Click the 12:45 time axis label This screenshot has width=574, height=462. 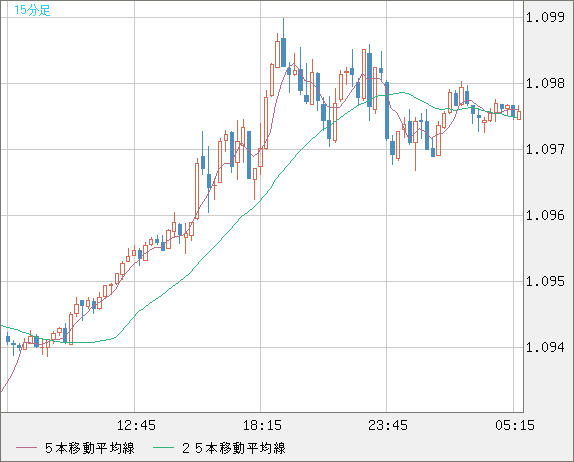coord(136,425)
